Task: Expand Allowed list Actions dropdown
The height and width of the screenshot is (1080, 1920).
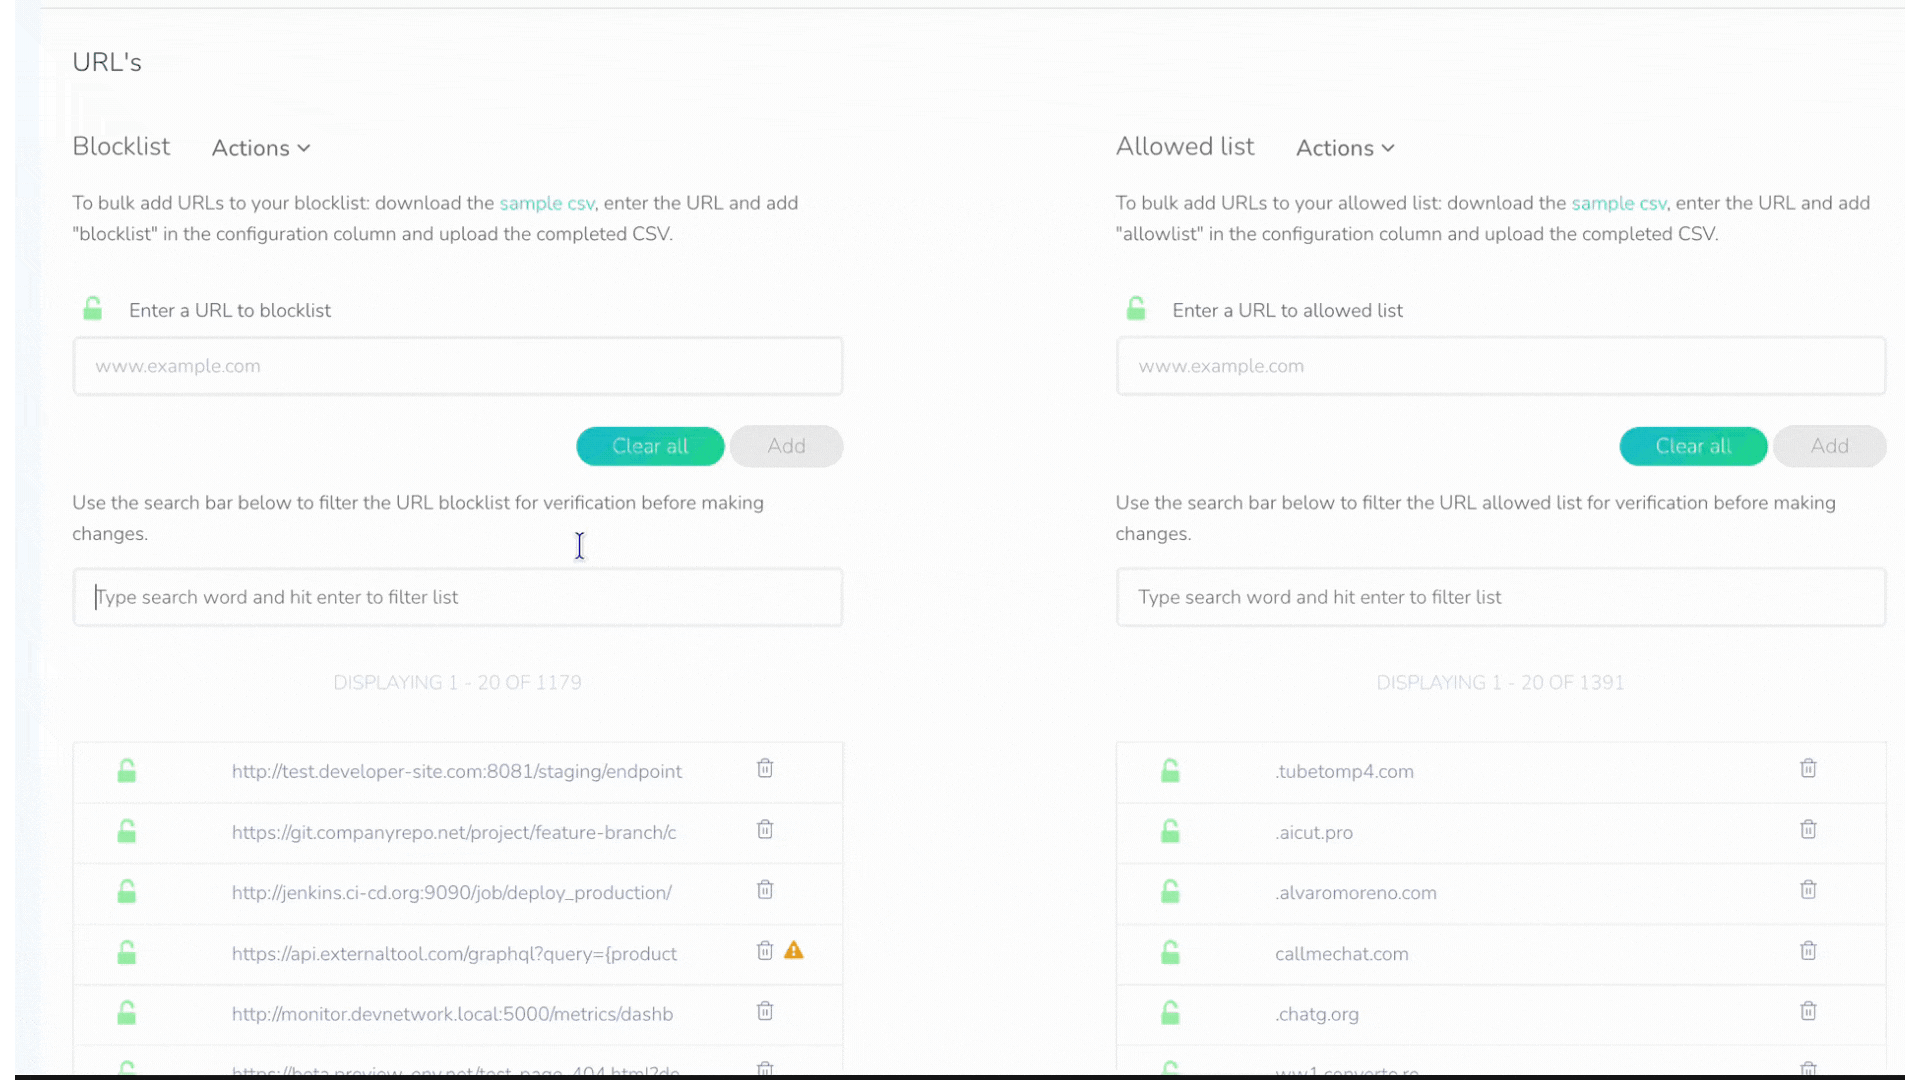Action: (x=1345, y=148)
